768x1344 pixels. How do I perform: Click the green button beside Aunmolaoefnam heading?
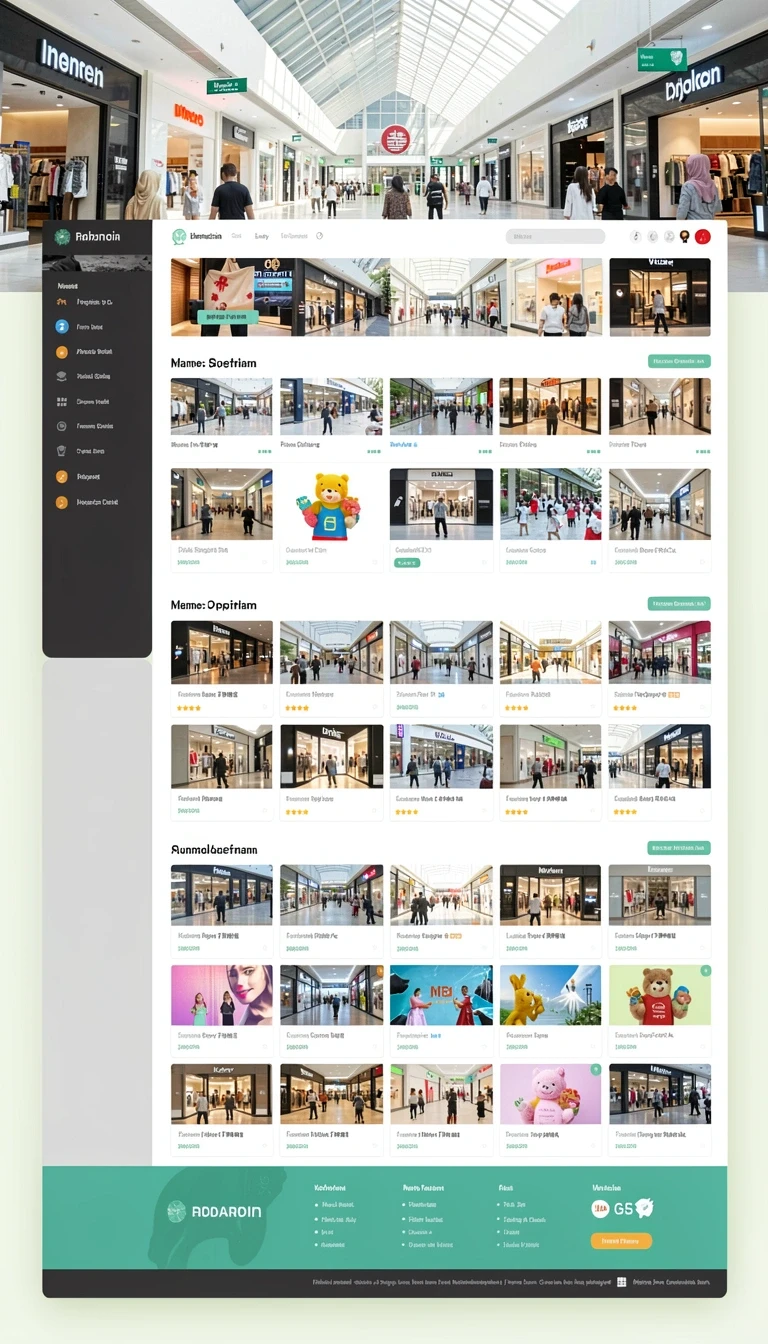[x=679, y=848]
